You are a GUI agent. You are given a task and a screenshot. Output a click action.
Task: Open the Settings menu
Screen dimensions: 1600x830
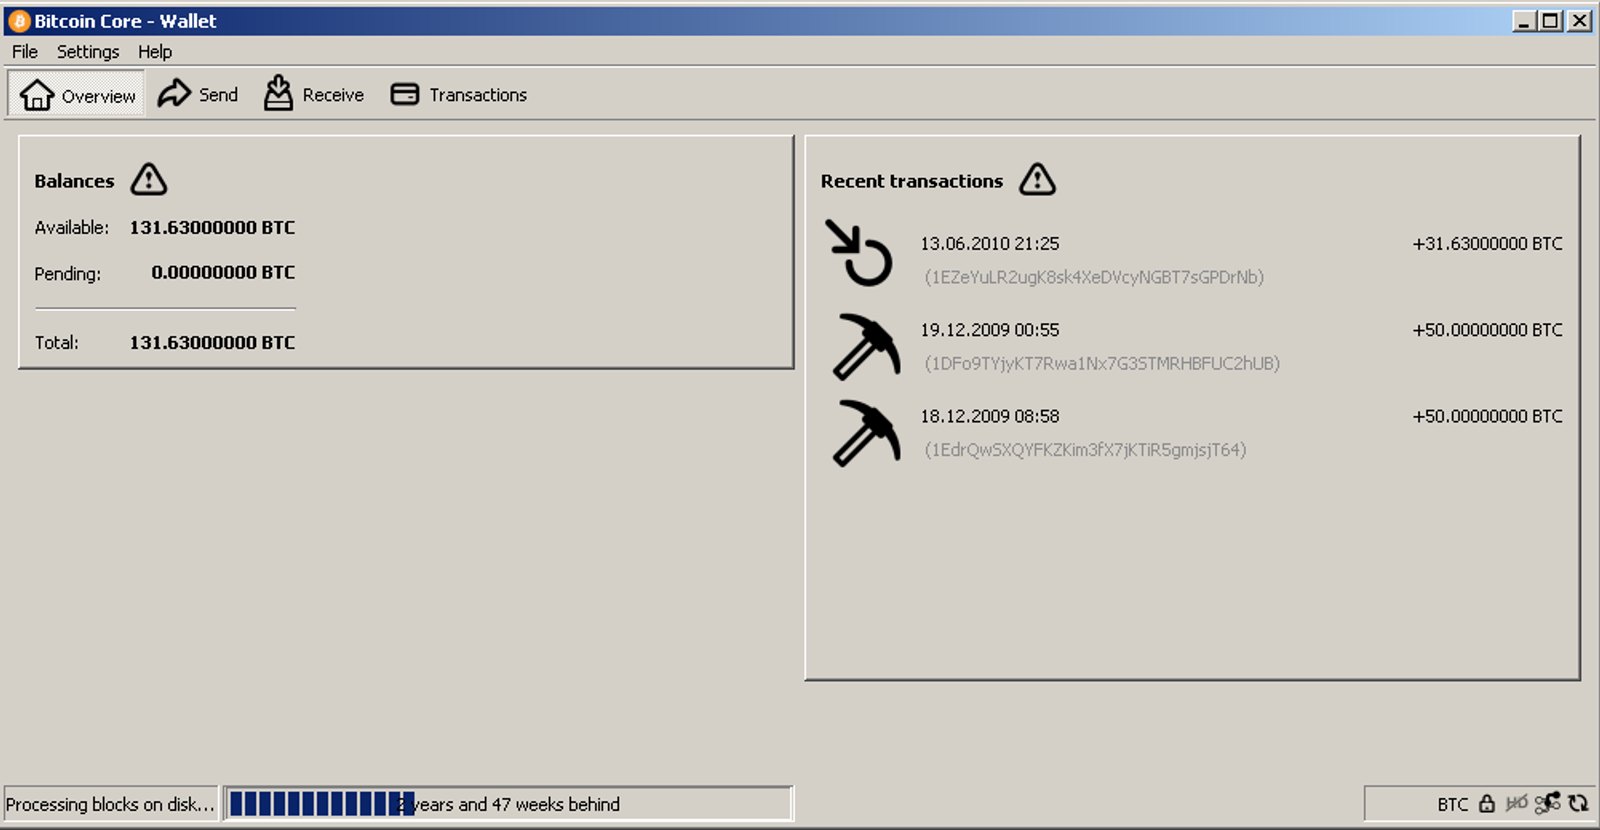click(x=88, y=52)
